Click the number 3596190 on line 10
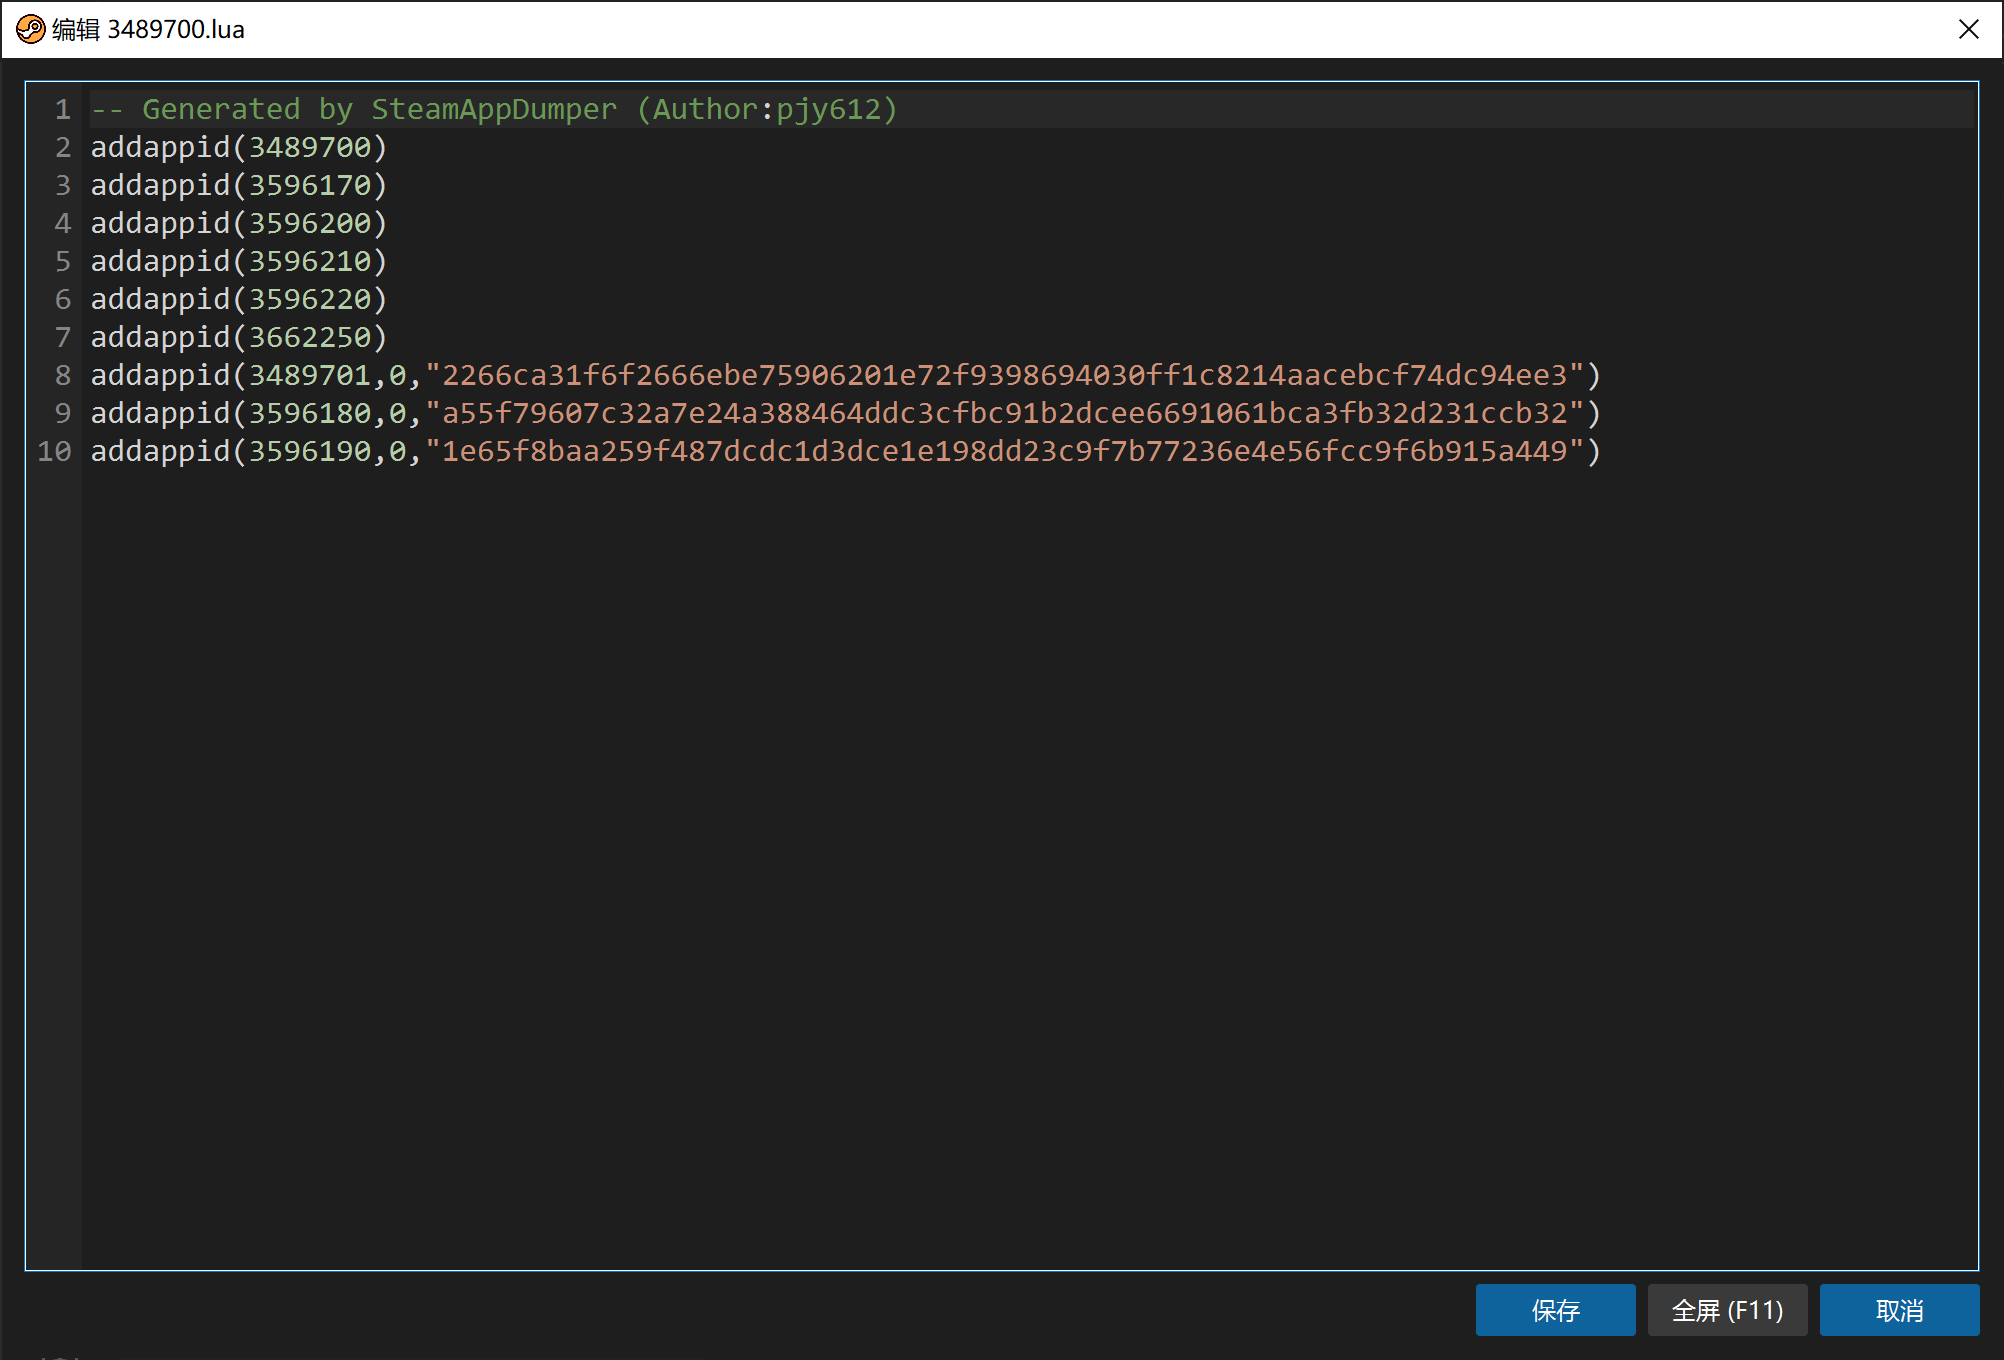The height and width of the screenshot is (1360, 2004). point(310,451)
